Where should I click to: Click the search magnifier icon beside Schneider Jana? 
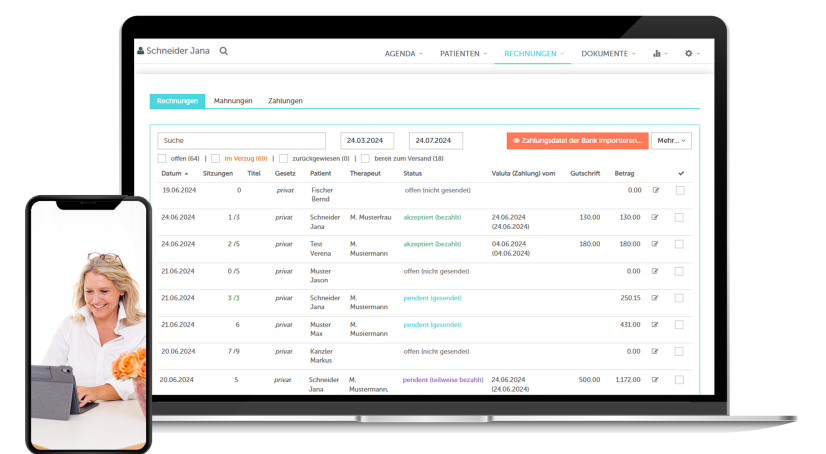click(224, 51)
